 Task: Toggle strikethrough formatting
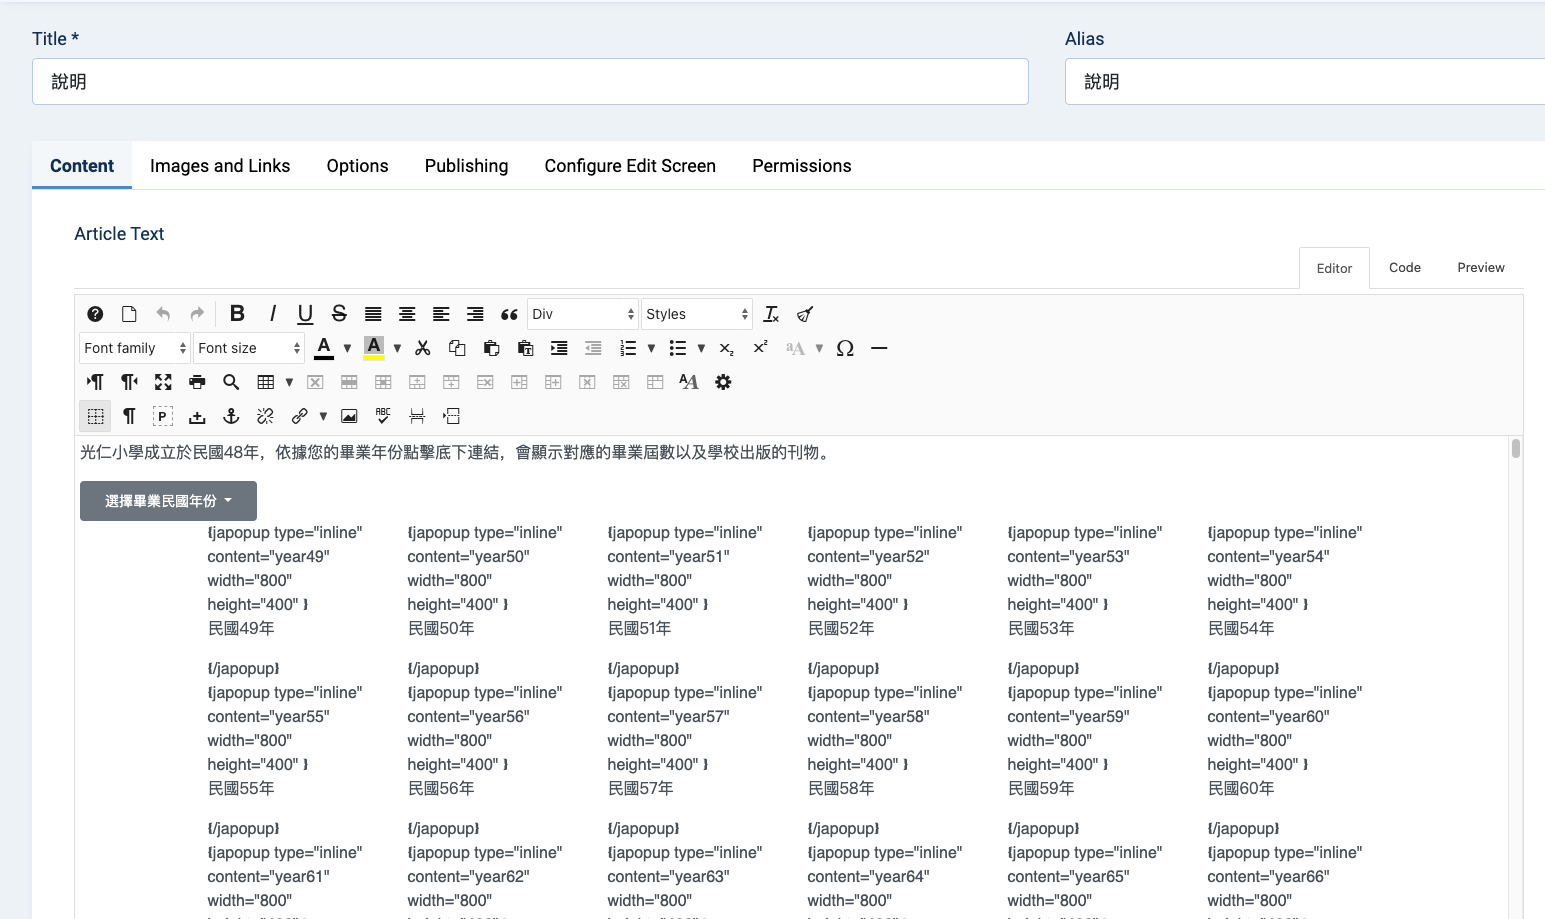point(339,314)
